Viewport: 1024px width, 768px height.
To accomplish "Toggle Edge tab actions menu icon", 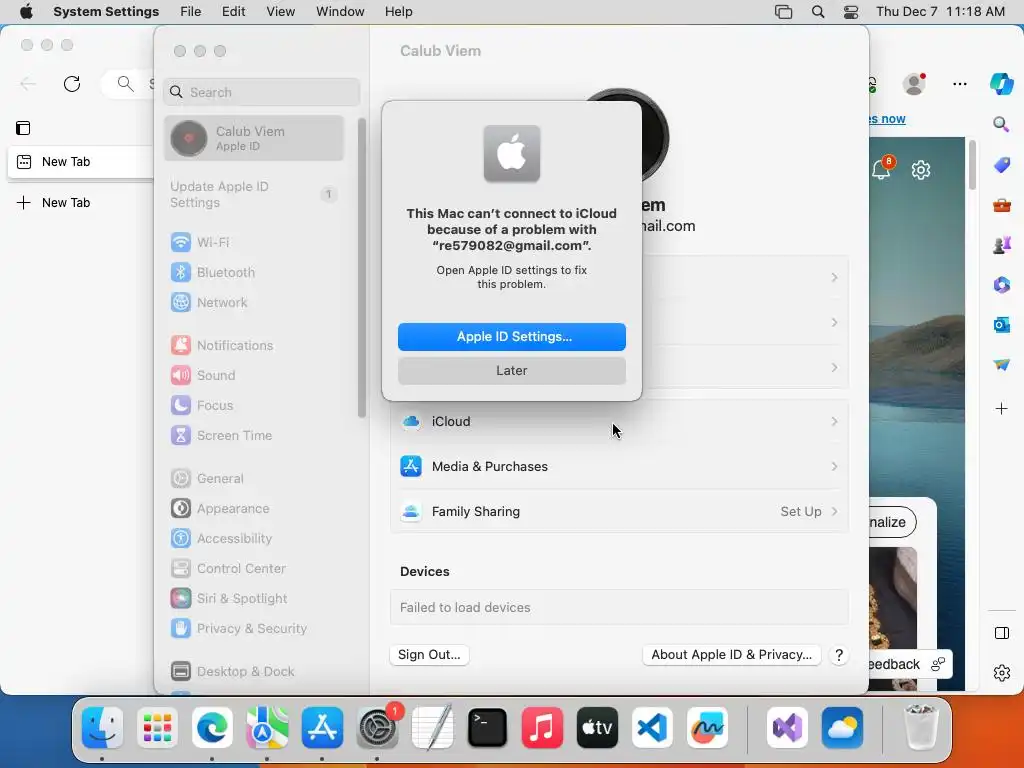I will point(23,128).
